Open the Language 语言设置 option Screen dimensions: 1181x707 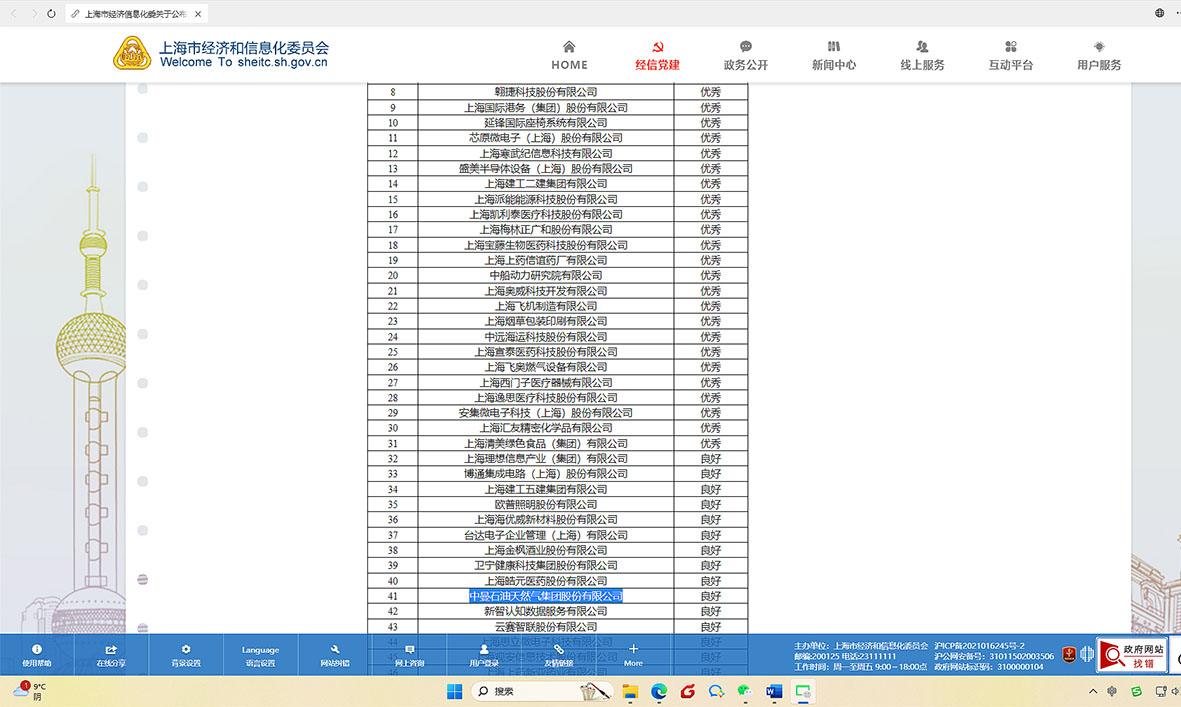coord(260,655)
